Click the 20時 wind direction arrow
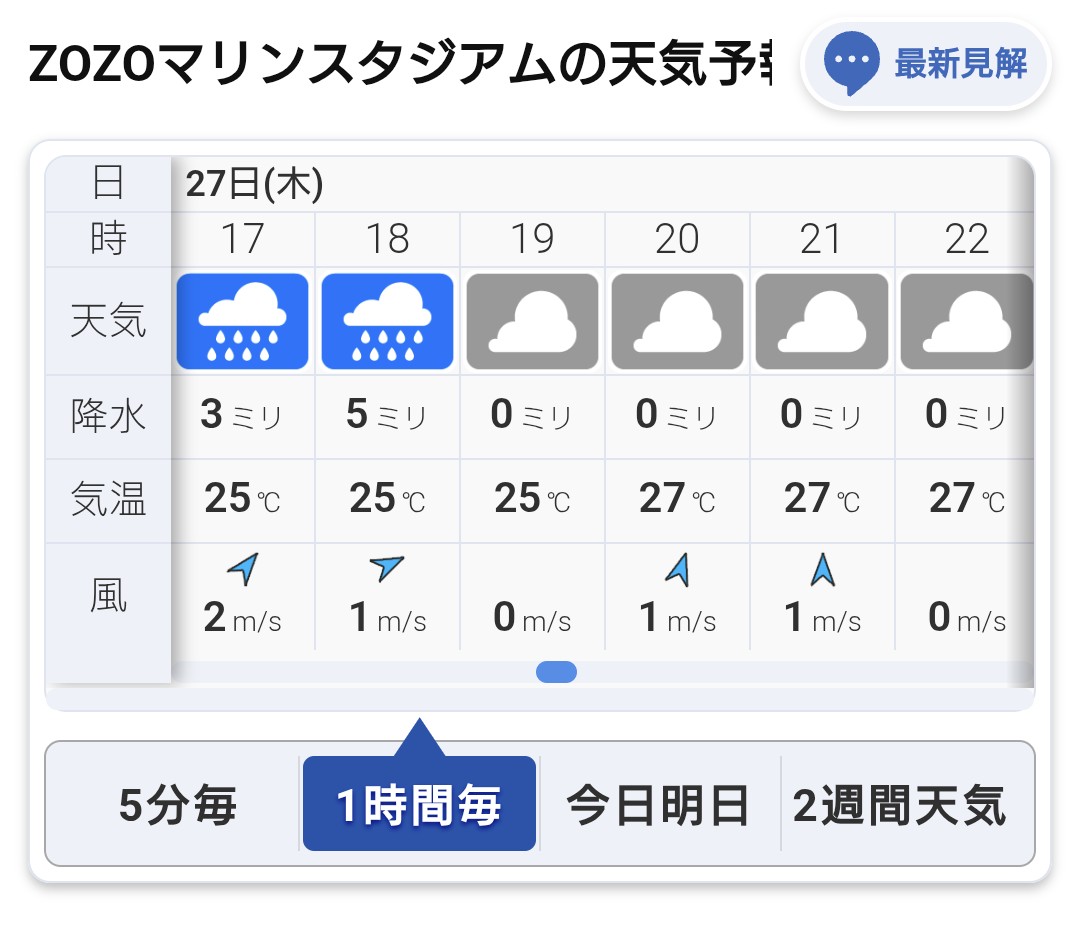This screenshot has height=935, width=1080. pyautogui.click(x=678, y=570)
